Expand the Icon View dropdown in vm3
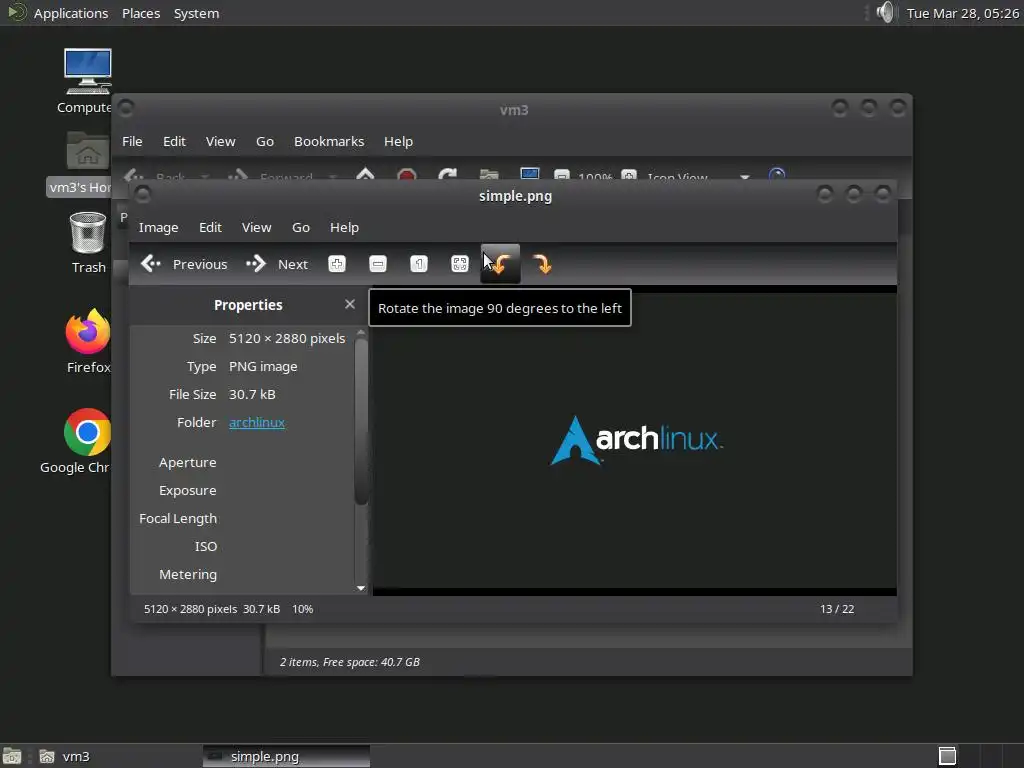The image size is (1024, 768). tap(744, 176)
